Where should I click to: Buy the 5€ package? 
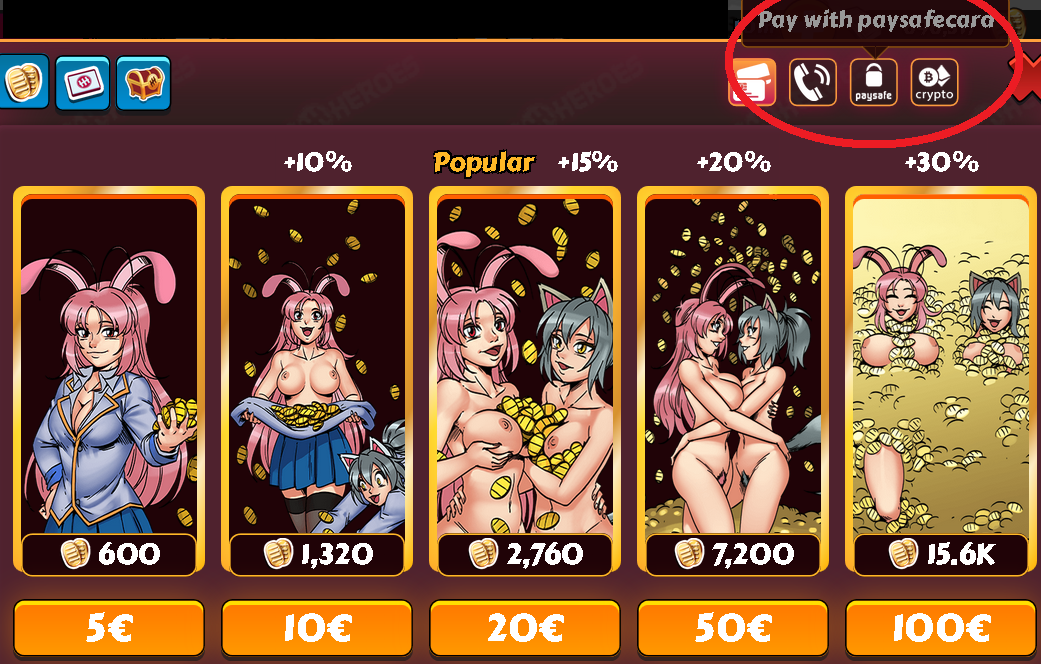(x=109, y=627)
